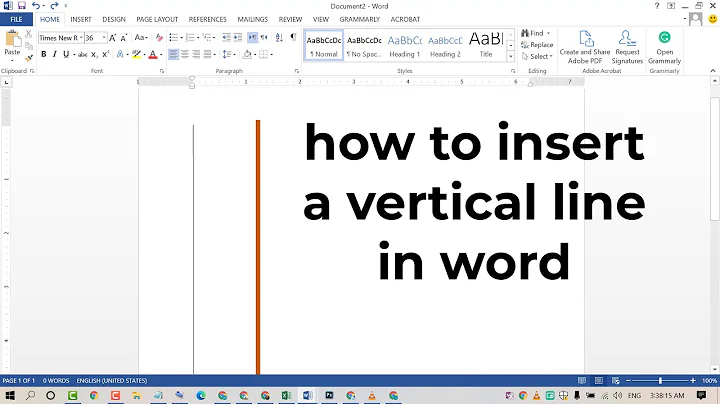The height and width of the screenshot is (404, 720).
Task: Switch to the PAGE LAYOUT tab
Action: click(157, 19)
